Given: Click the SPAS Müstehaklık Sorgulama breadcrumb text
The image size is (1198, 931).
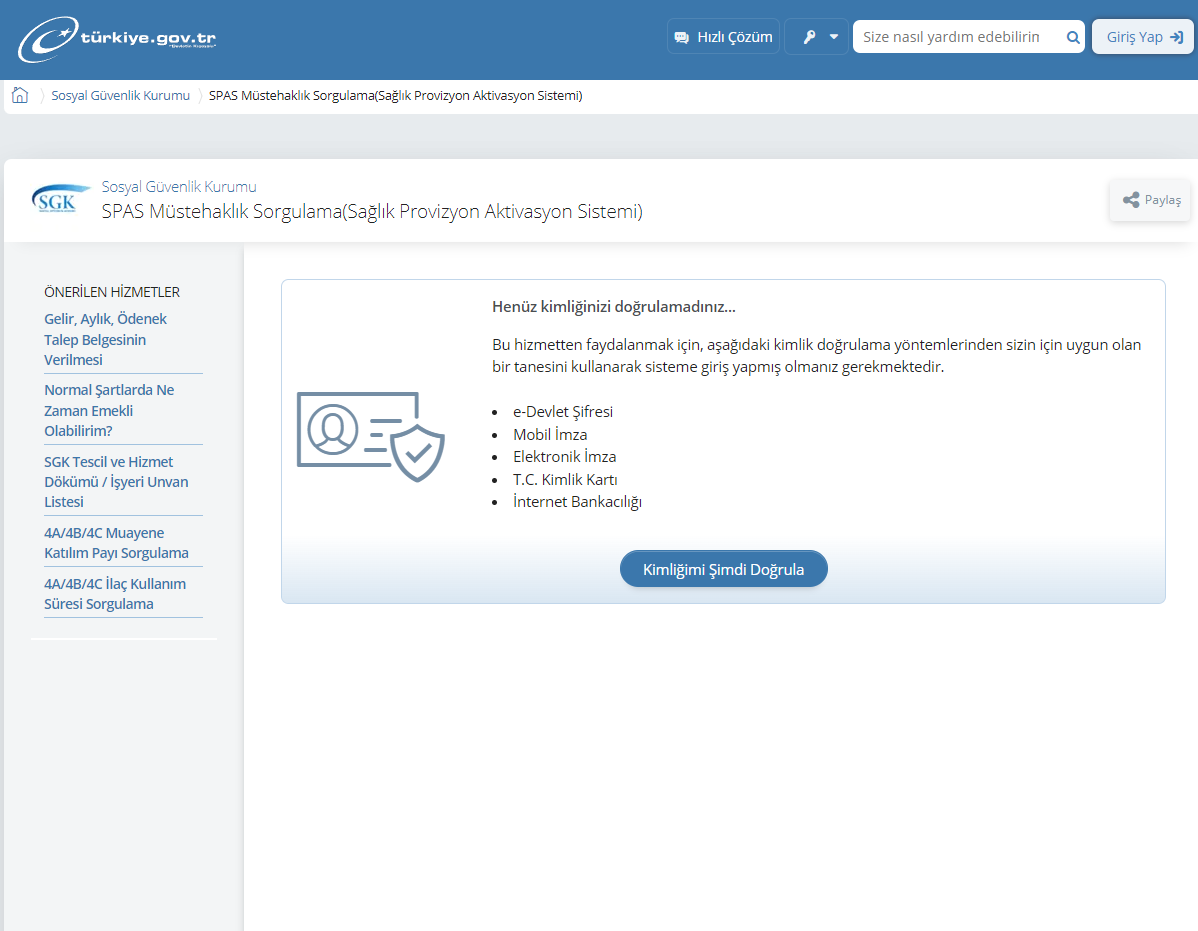Looking at the screenshot, I should (x=396, y=95).
